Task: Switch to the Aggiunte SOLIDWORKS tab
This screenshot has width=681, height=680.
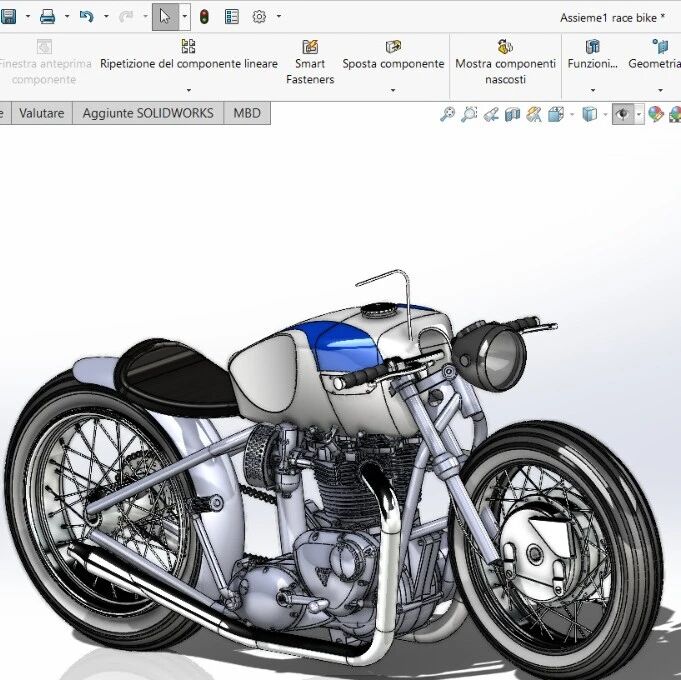Action: pyautogui.click(x=148, y=113)
